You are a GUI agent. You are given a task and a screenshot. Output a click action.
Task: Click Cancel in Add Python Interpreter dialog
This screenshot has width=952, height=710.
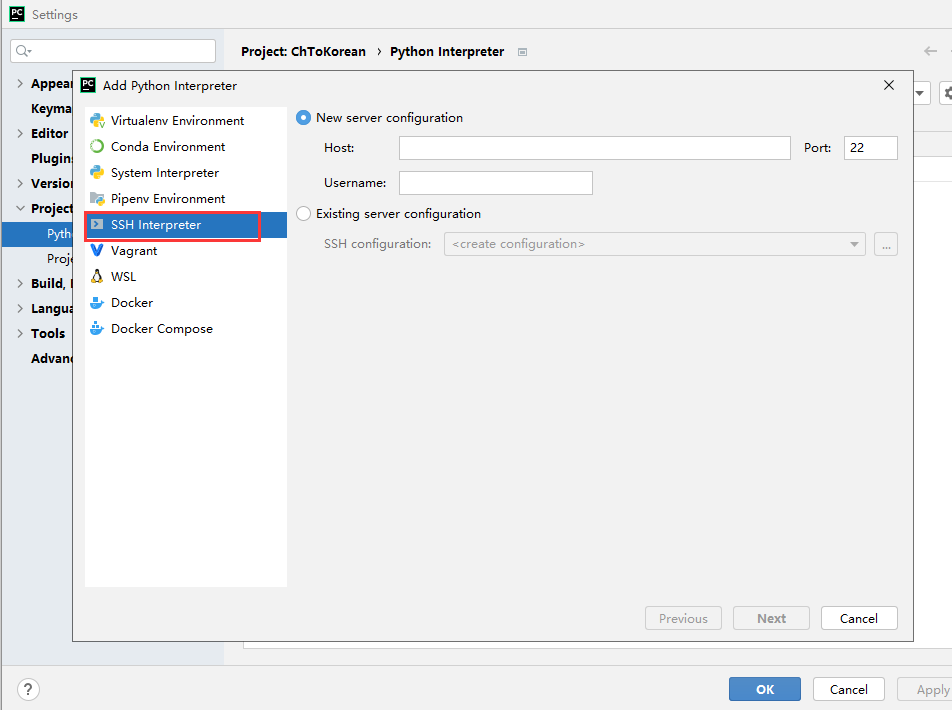pos(858,618)
